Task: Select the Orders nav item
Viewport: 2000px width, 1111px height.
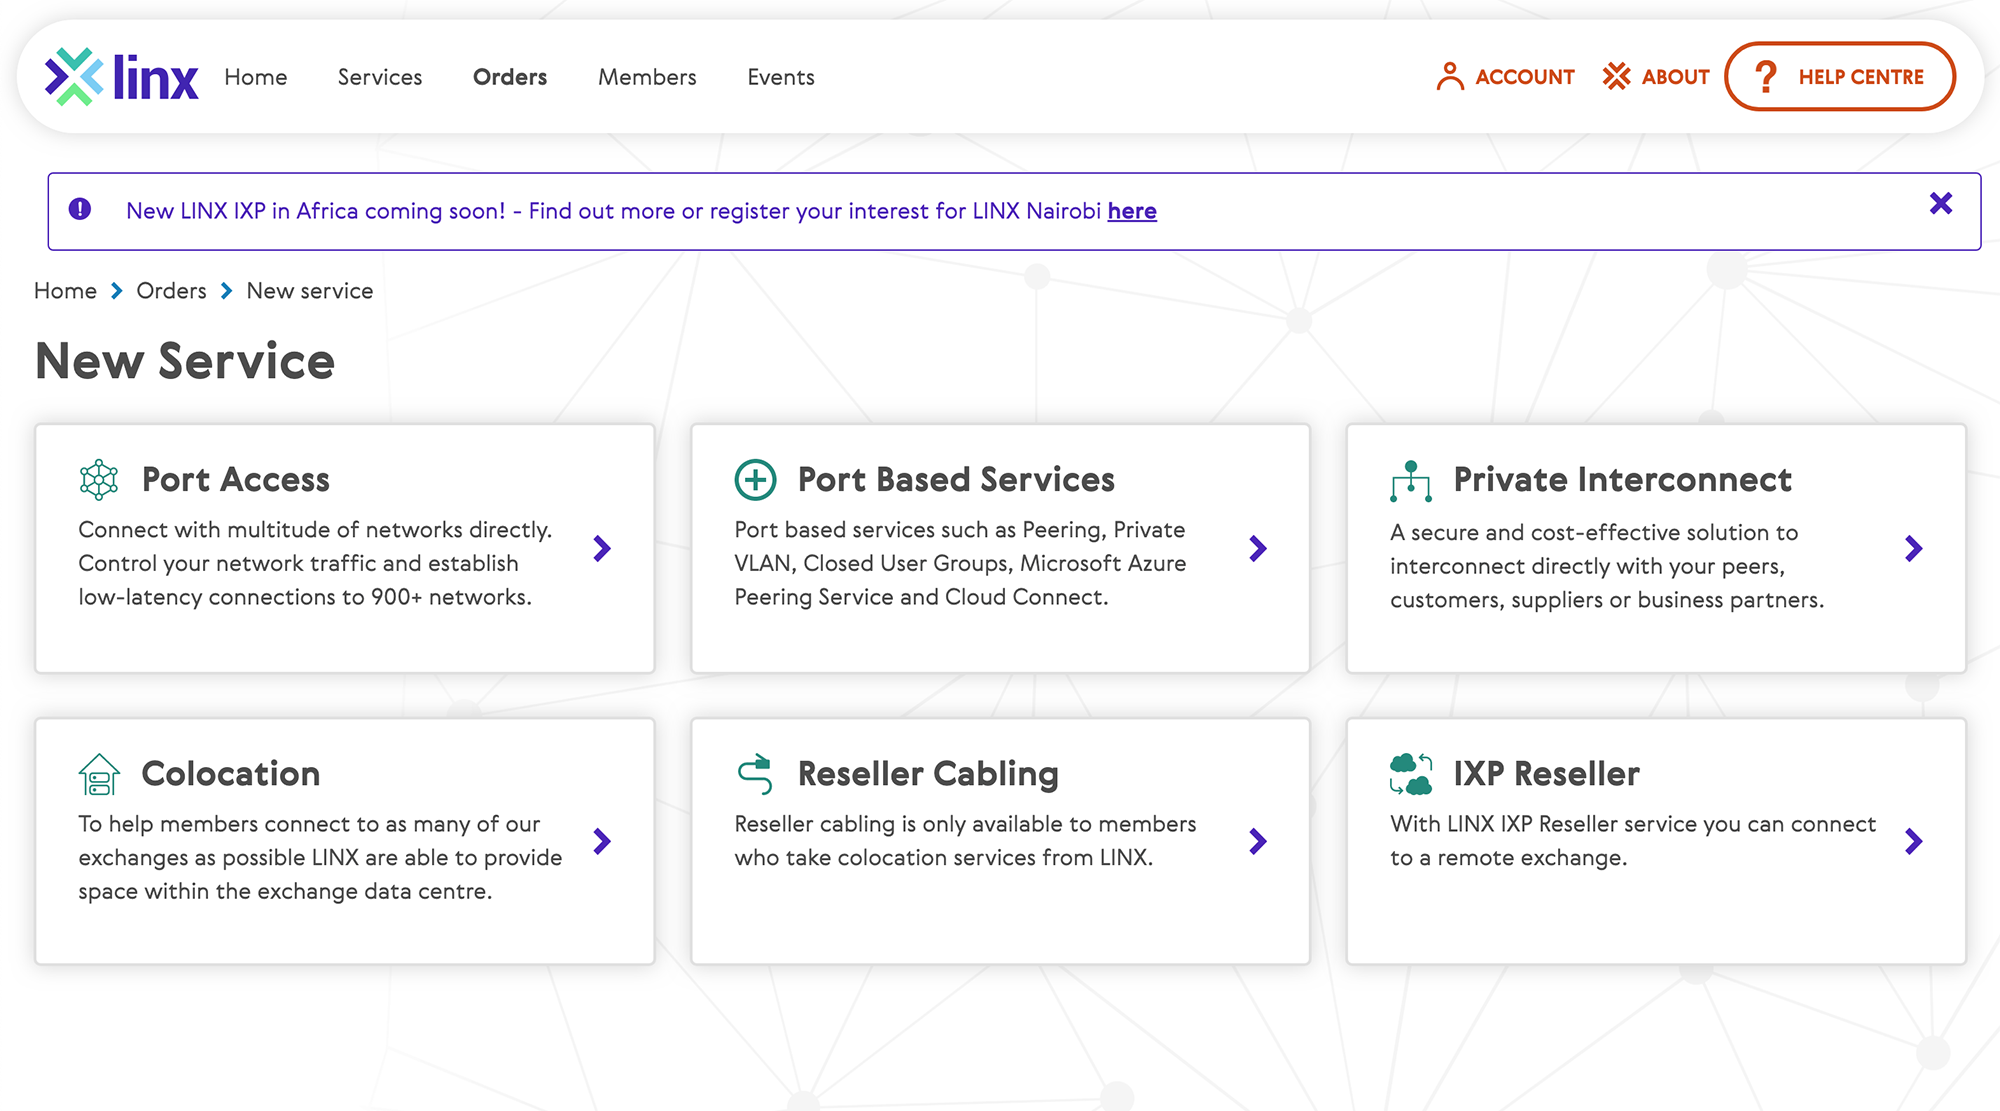Action: (510, 77)
